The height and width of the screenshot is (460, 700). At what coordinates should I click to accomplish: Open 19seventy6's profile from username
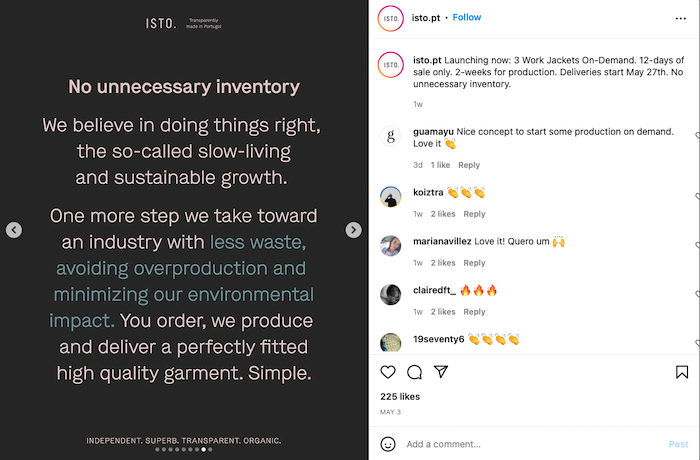439,339
